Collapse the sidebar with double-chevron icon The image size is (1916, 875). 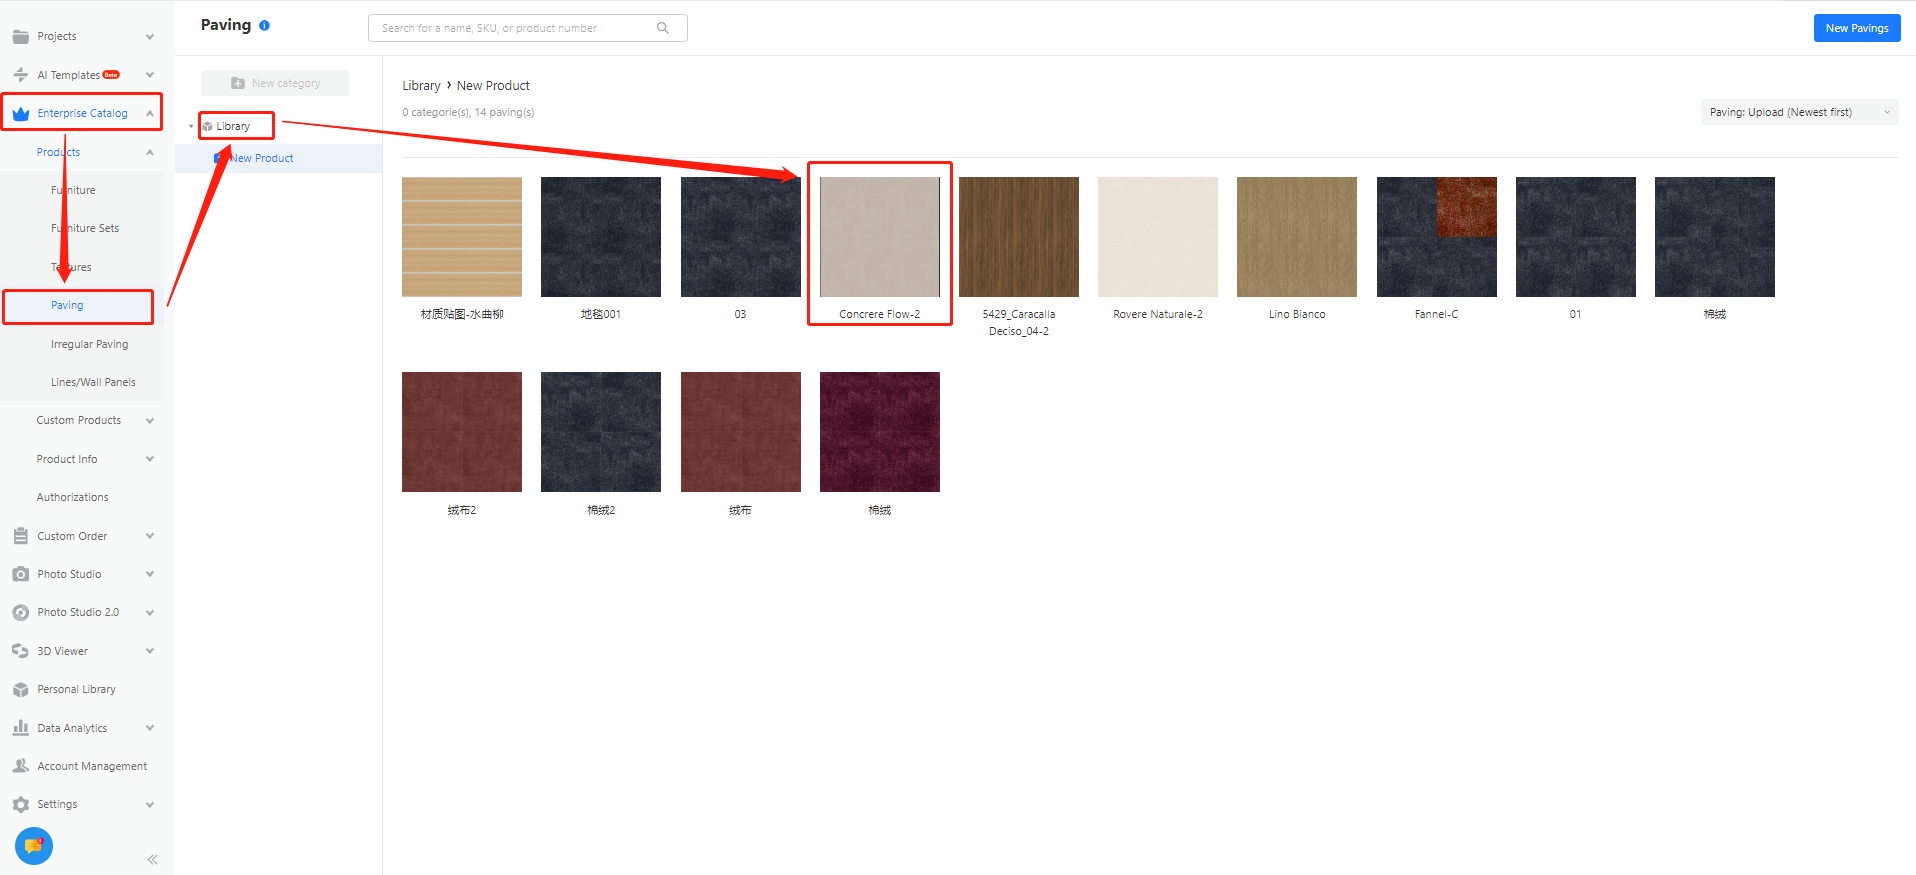[x=152, y=859]
